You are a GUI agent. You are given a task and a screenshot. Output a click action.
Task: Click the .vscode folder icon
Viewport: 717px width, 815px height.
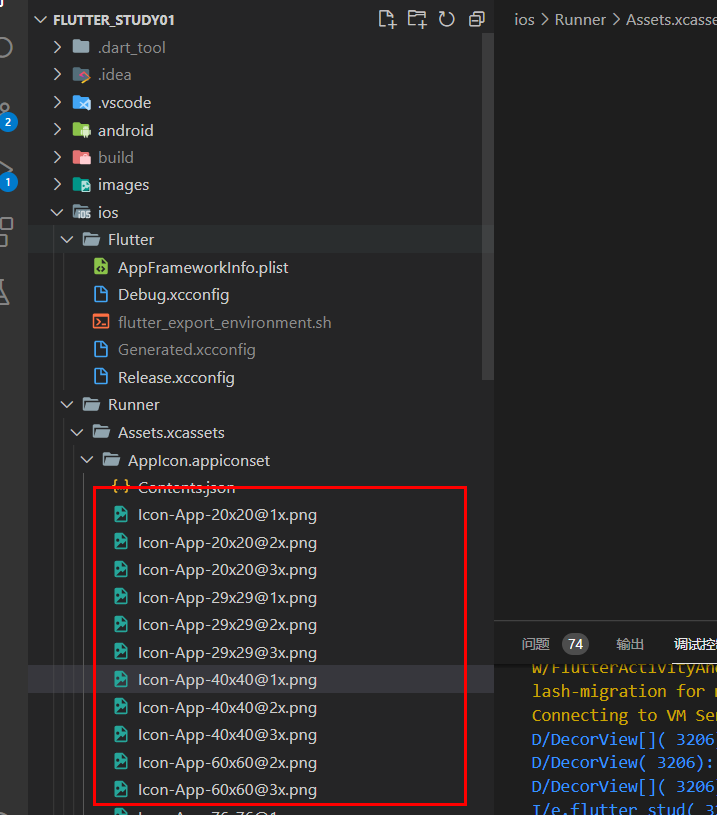coord(82,102)
